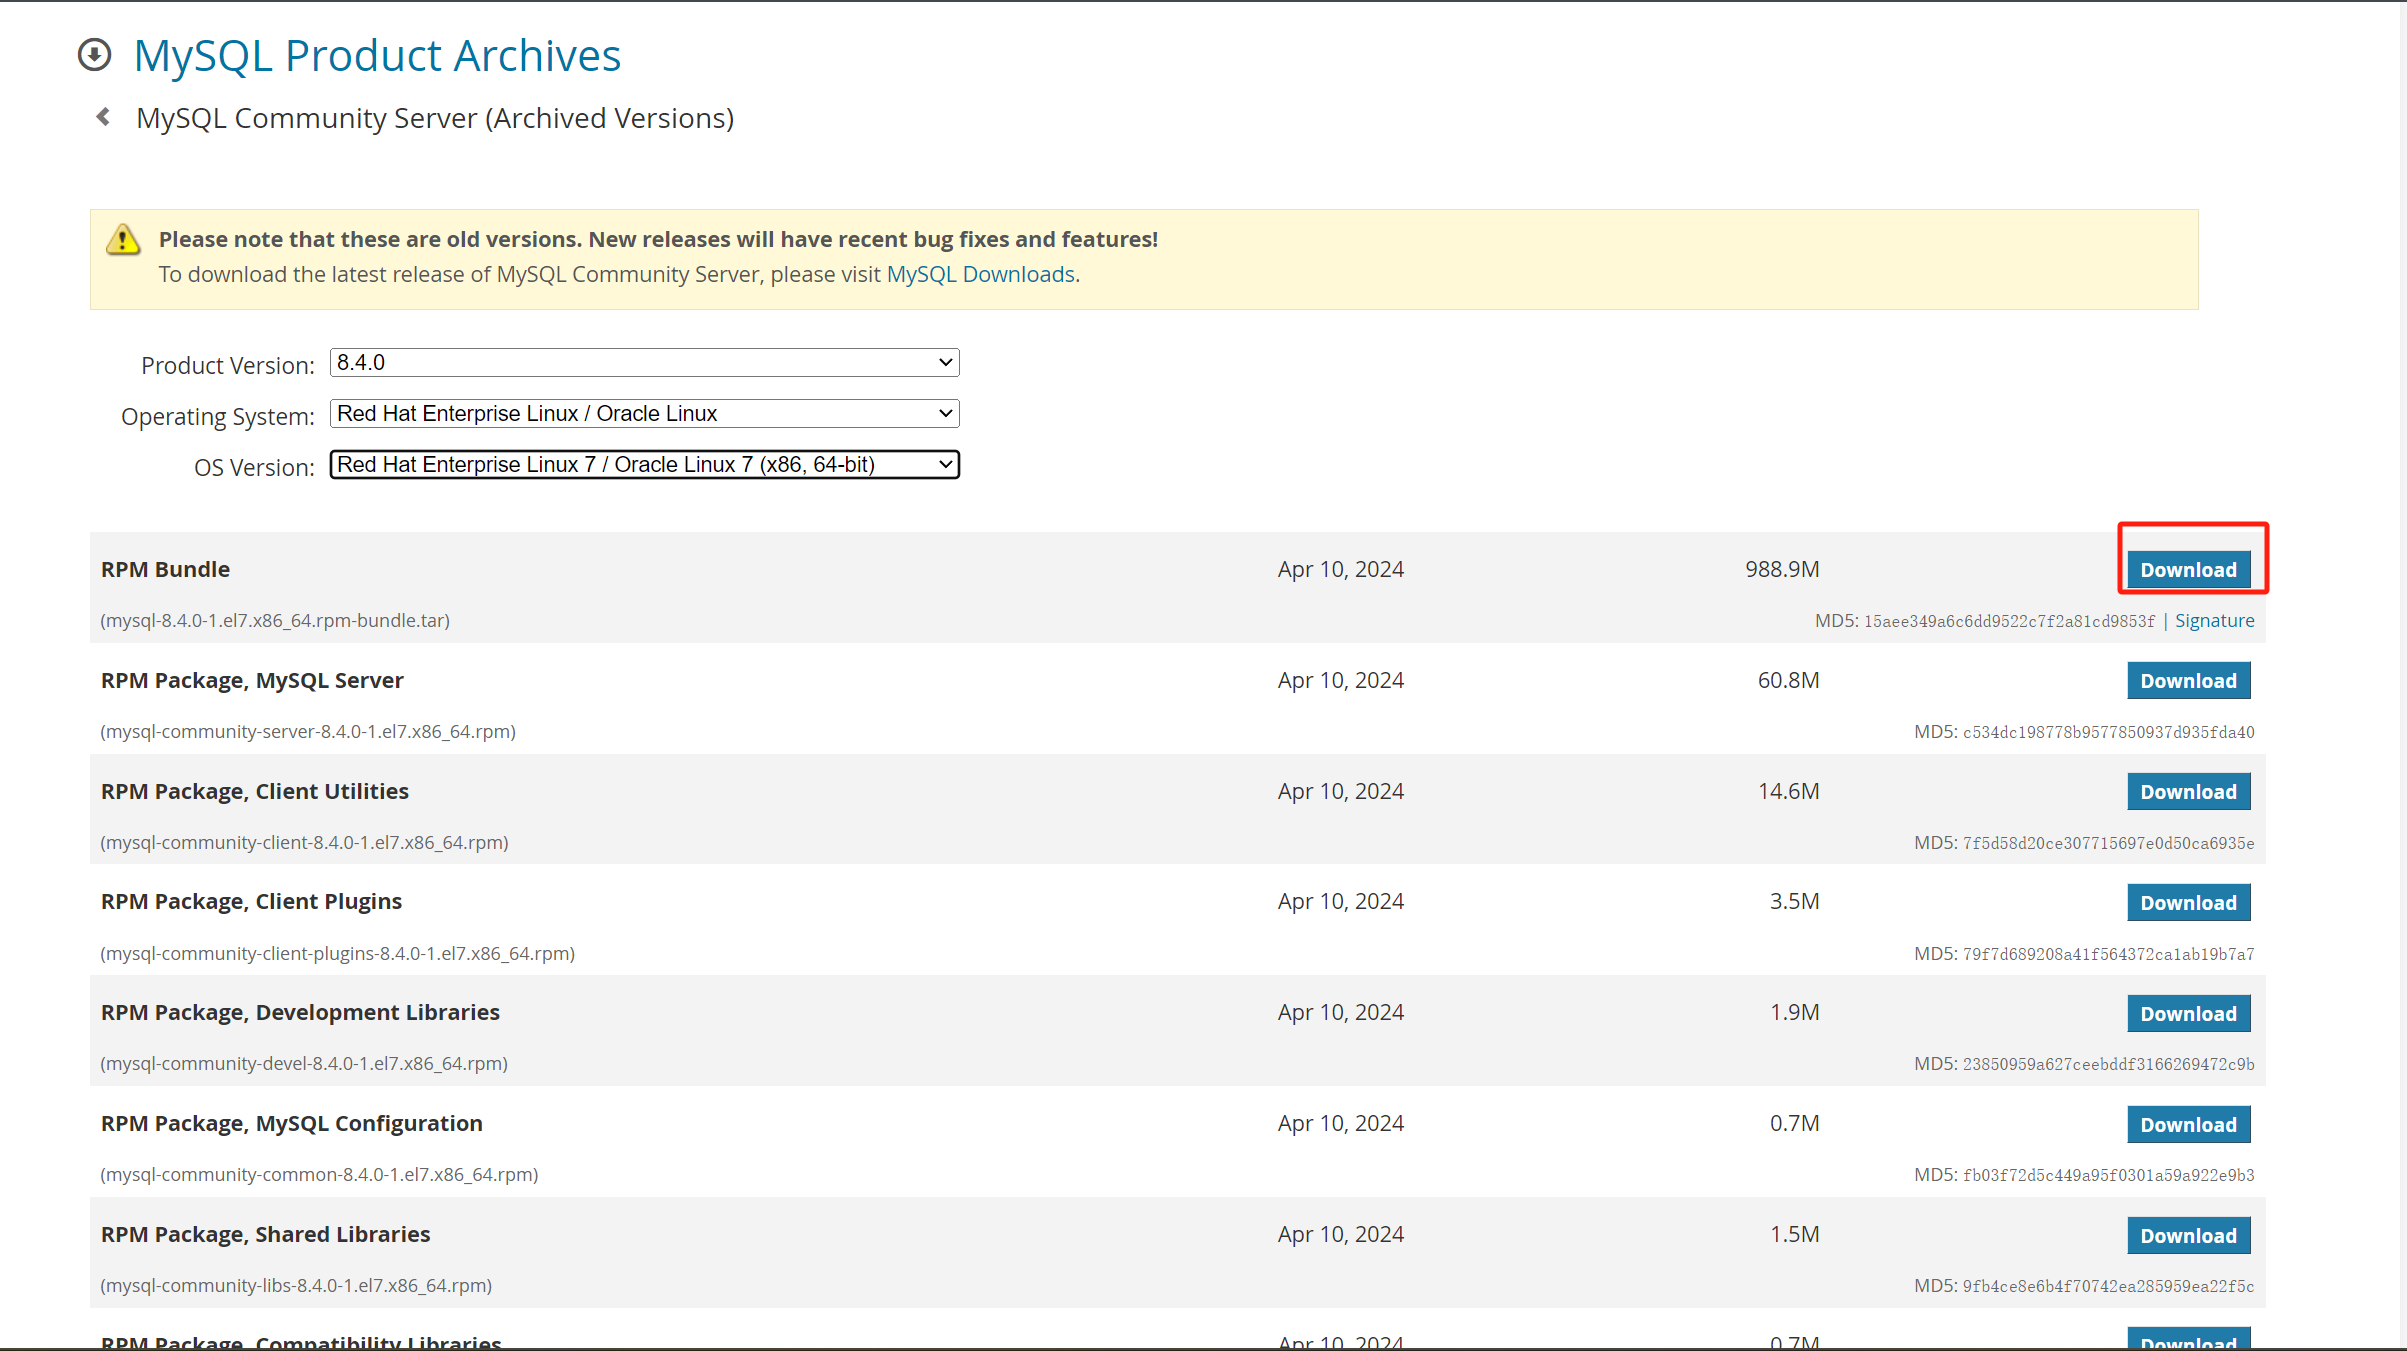Click the Shared Libraries MD5 checksum value
The width and height of the screenshot is (2407, 1351).
2108,1286
